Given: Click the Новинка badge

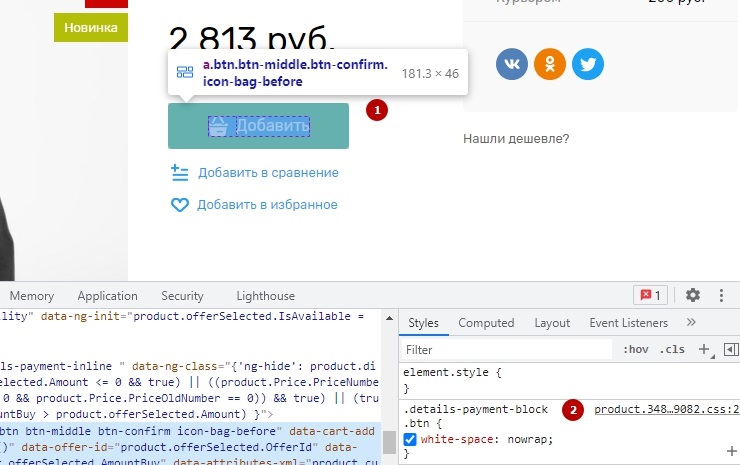Looking at the screenshot, I should click(x=91, y=27).
